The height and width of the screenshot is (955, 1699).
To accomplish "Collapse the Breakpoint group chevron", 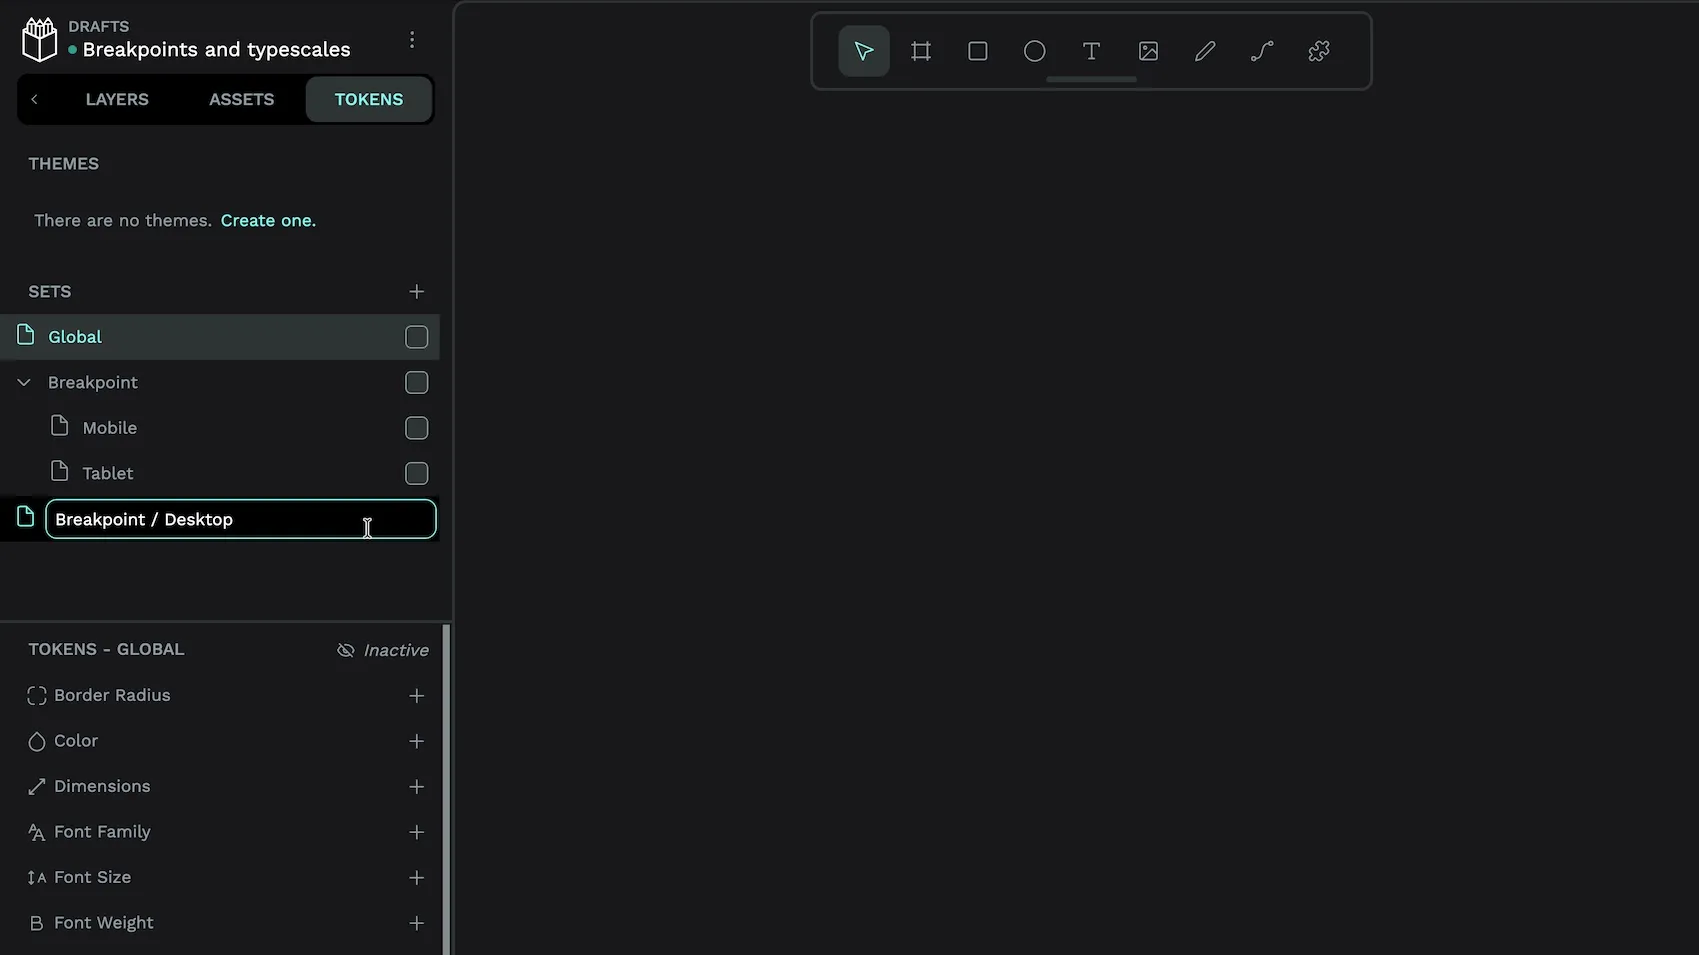I will (x=24, y=382).
